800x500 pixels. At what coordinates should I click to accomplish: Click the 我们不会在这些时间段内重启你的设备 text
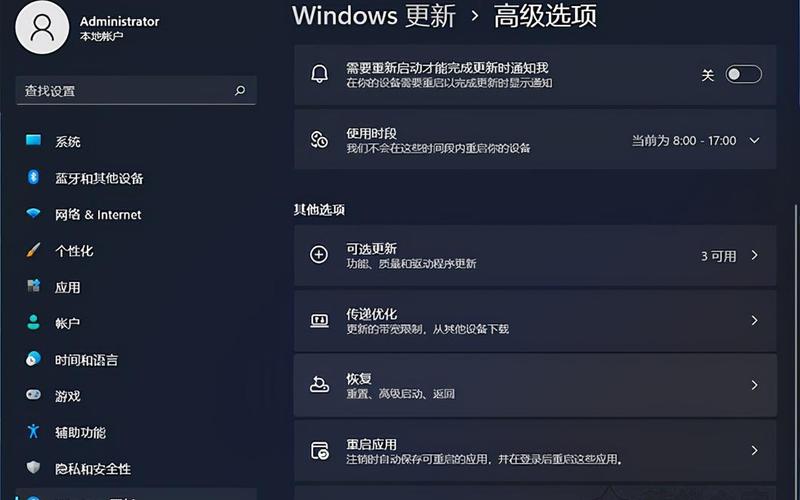point(438,148)
